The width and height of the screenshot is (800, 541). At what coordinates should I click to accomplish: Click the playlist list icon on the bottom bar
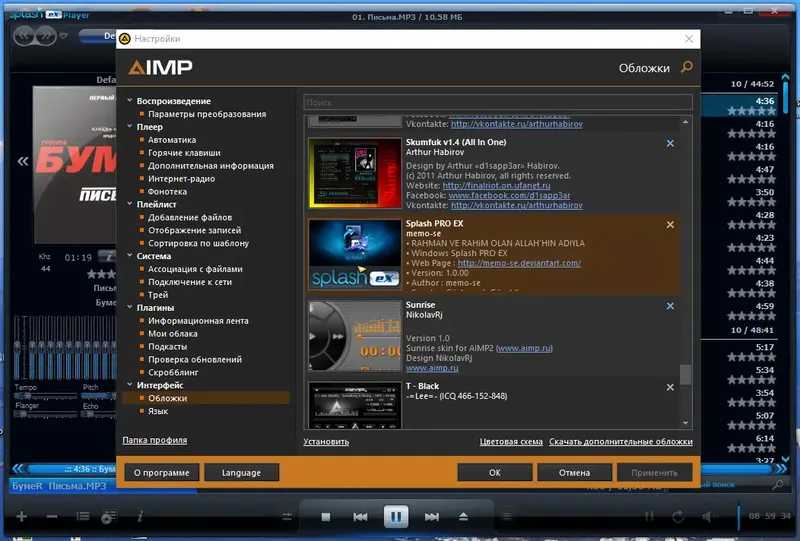(83, 517)
